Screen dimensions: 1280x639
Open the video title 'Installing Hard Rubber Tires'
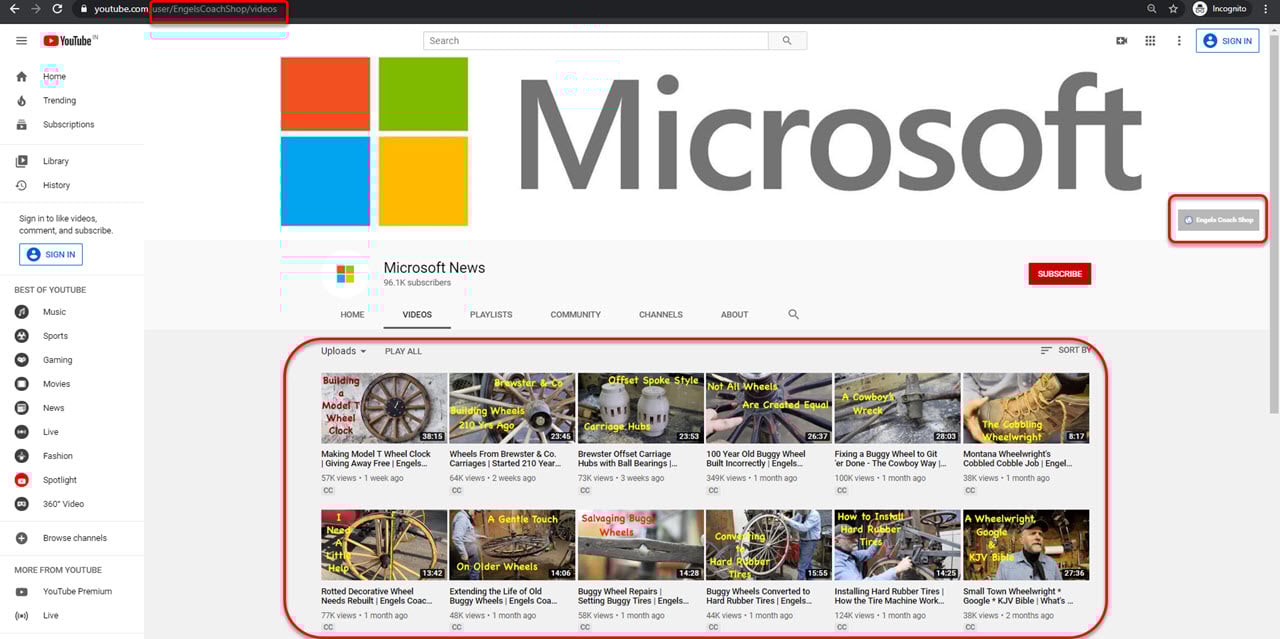tap(889, 596)
